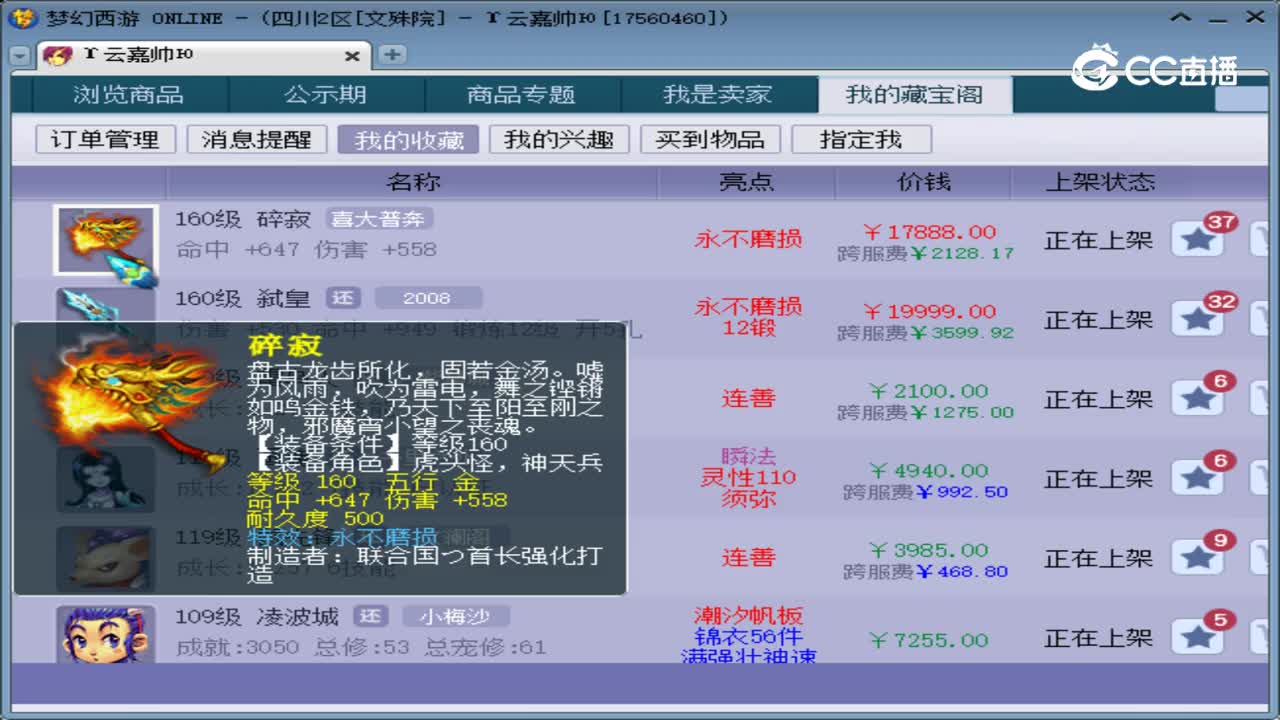Click favorite star with badge 37
This screenshot has height=720, width=1280.
1197,240
